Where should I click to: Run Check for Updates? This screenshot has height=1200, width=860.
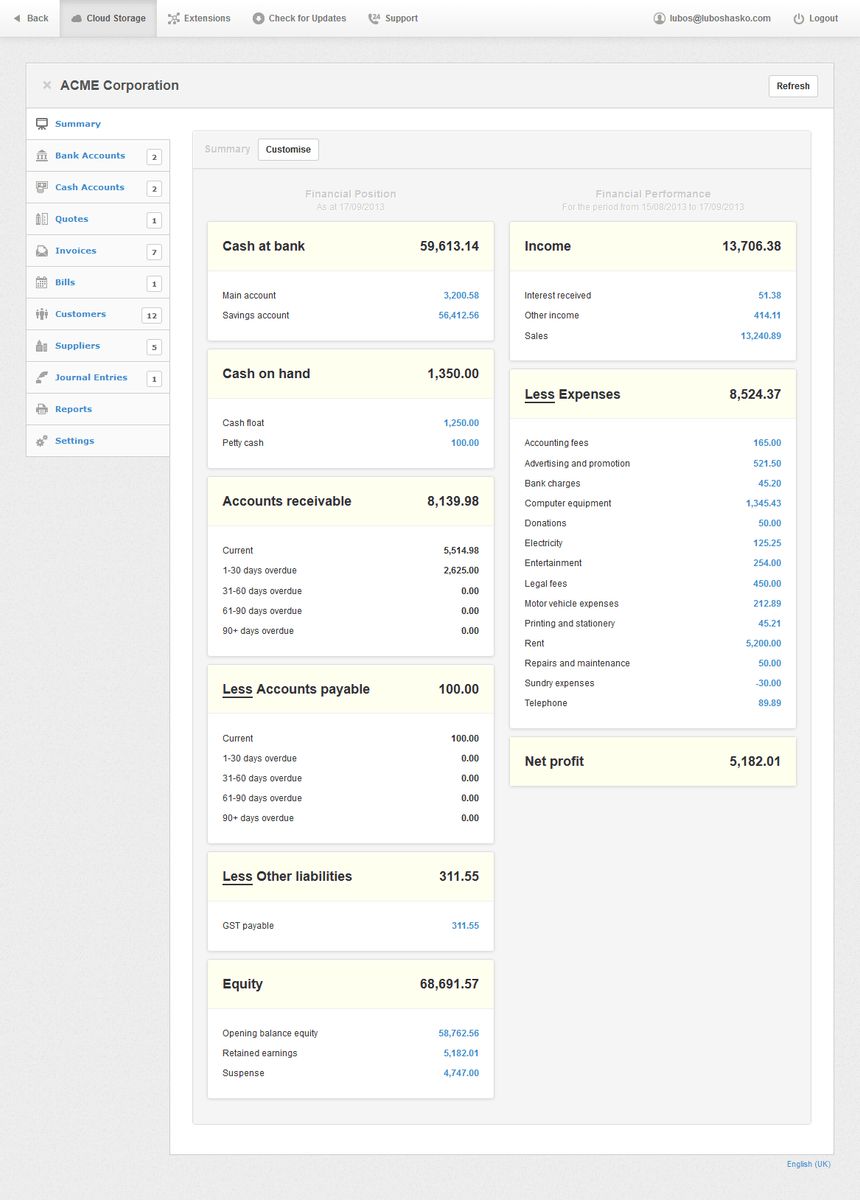tap(299, 18)
